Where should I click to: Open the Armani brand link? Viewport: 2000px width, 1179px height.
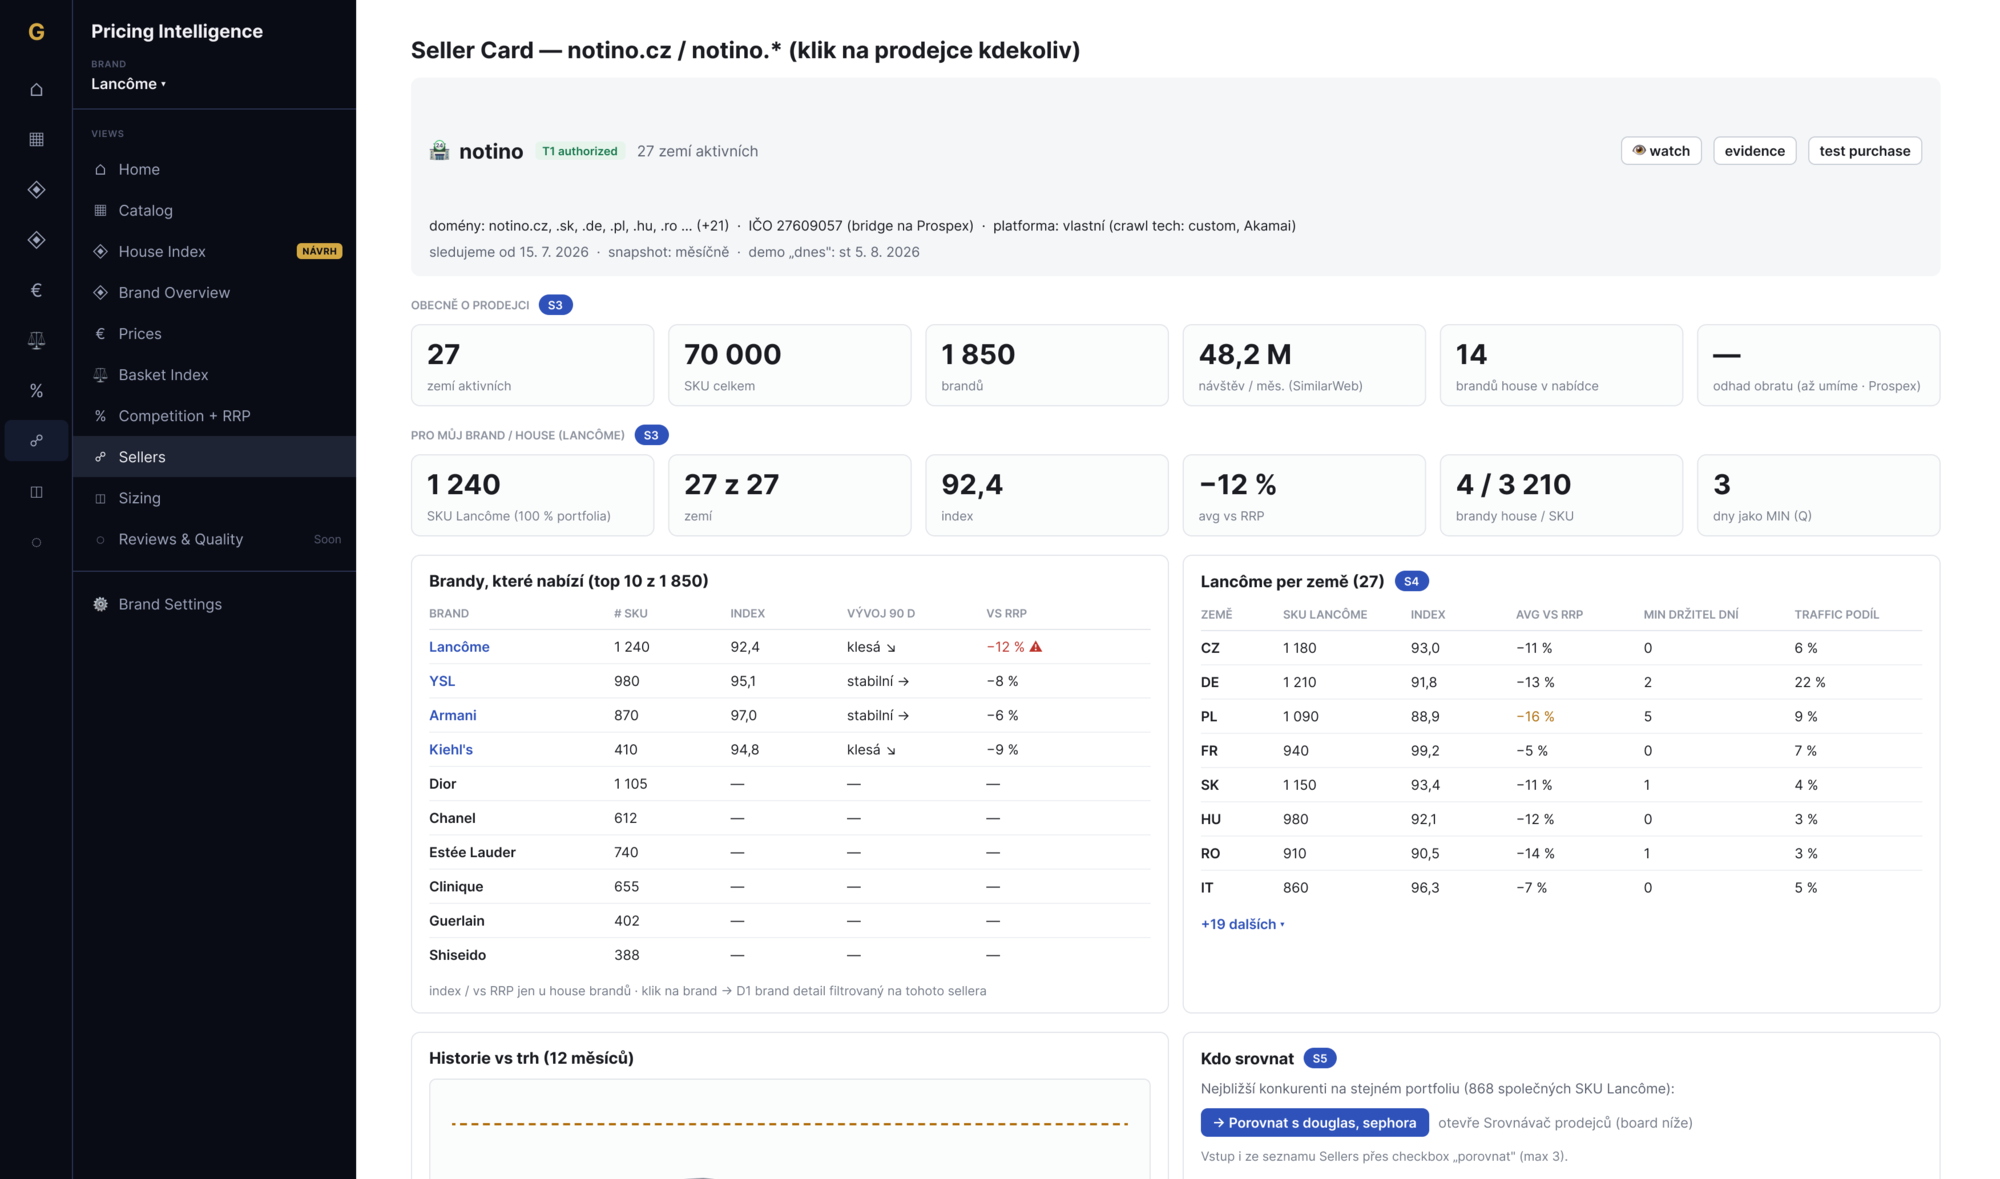coord(453,715)
